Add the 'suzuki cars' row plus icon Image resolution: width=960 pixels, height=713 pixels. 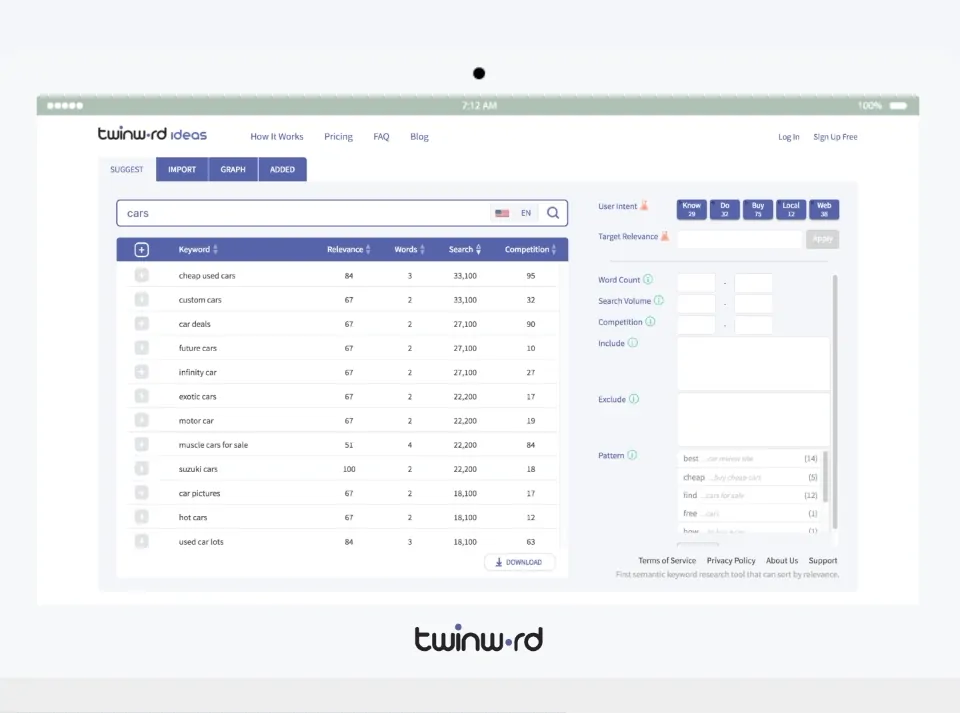tap(141, 469)
